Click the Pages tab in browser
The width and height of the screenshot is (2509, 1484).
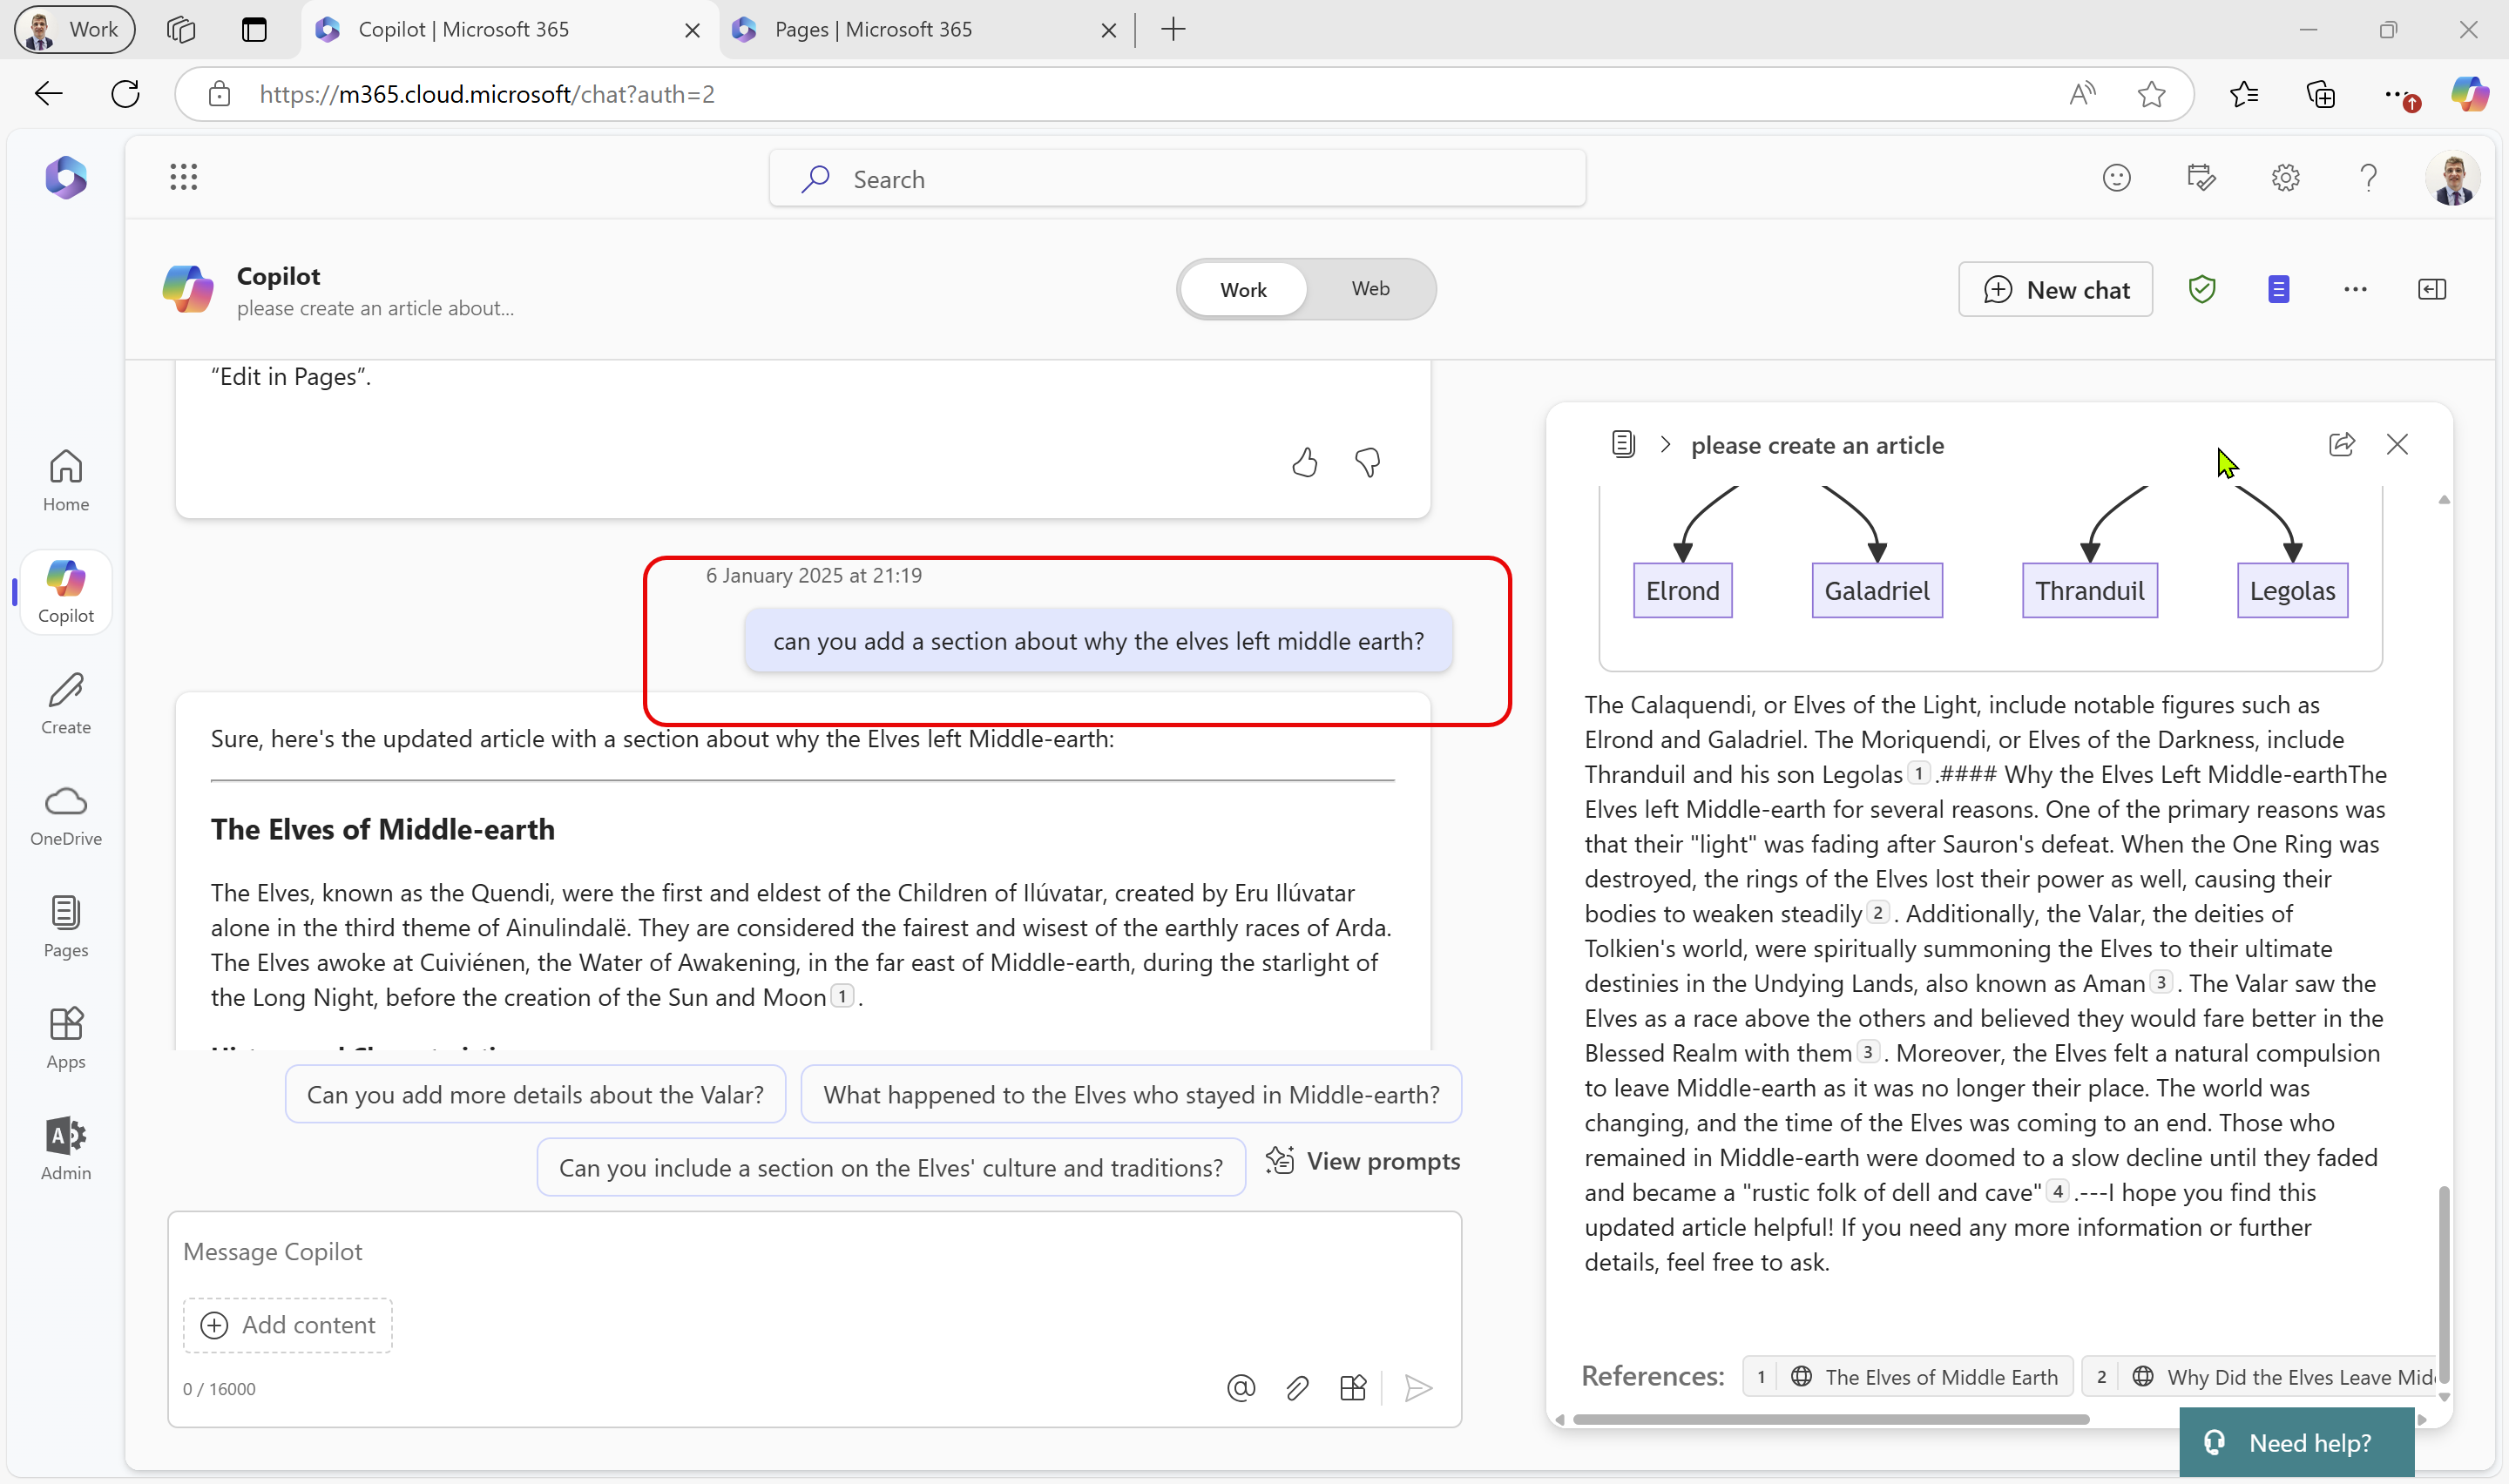[878, 28]
